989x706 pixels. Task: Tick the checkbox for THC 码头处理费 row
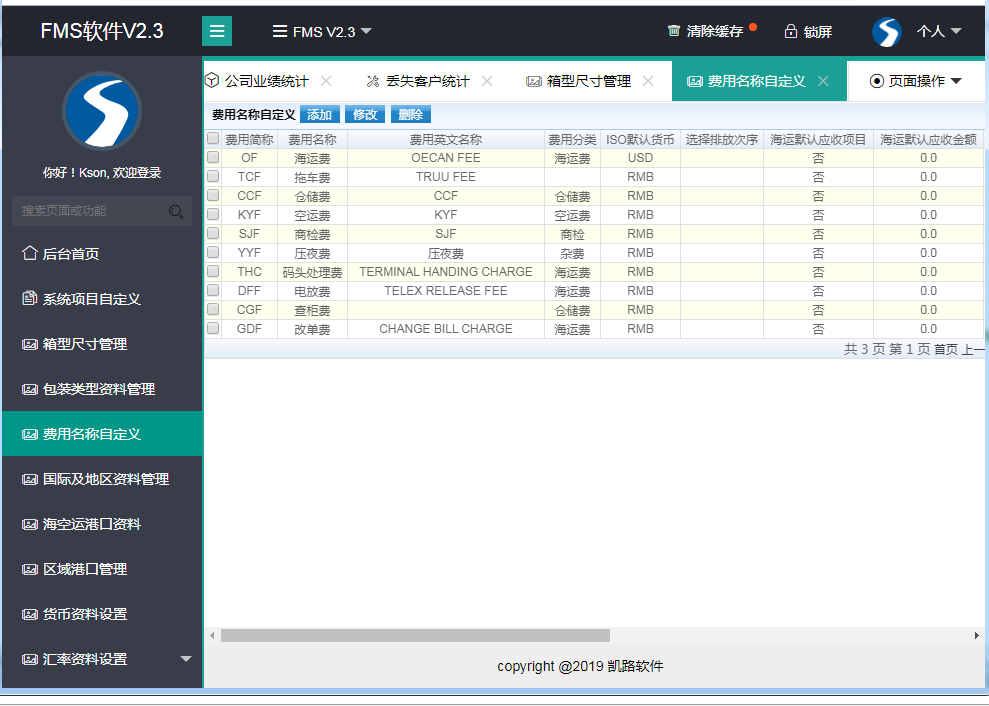coord(213,272)
